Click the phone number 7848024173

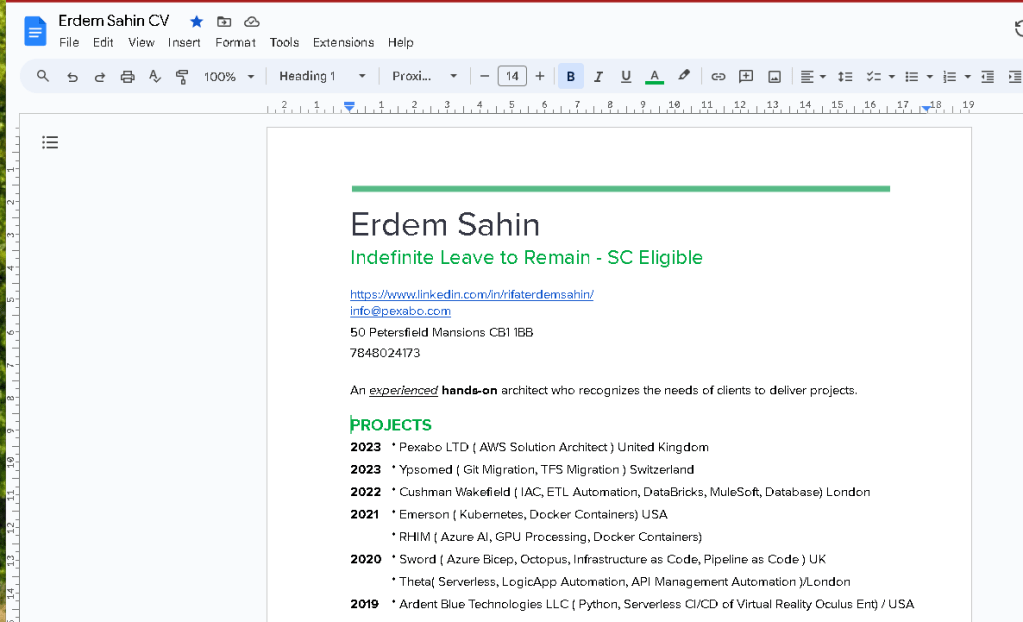(385, 353)
